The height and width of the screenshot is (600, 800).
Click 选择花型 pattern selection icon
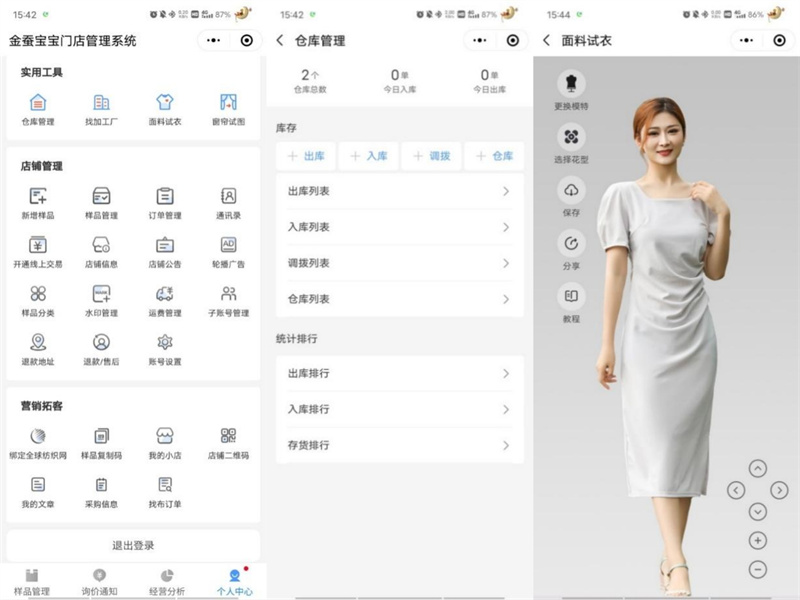(x=571, y=137)
